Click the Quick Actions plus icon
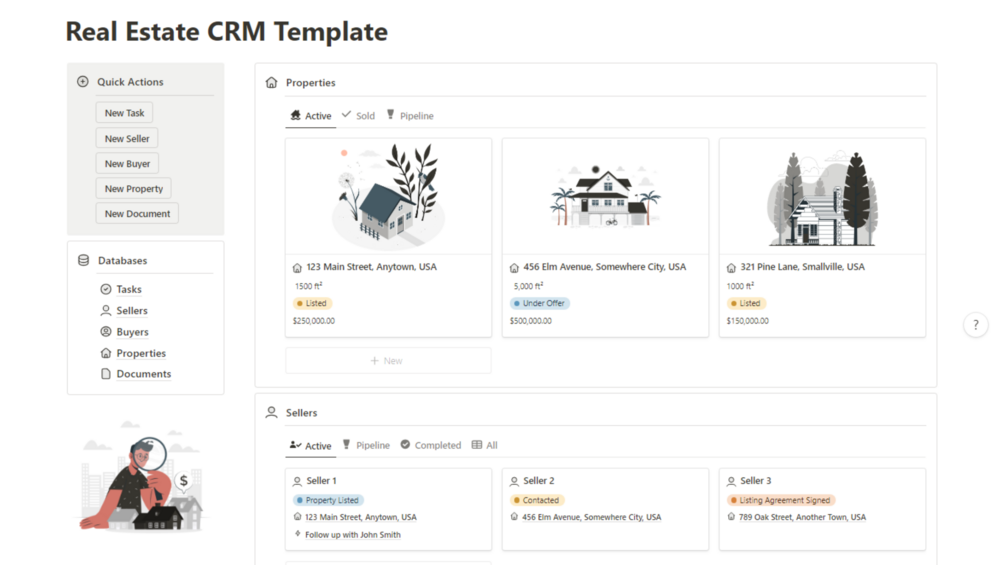Viewport: 1005px width, 565px height. (83, 82)
